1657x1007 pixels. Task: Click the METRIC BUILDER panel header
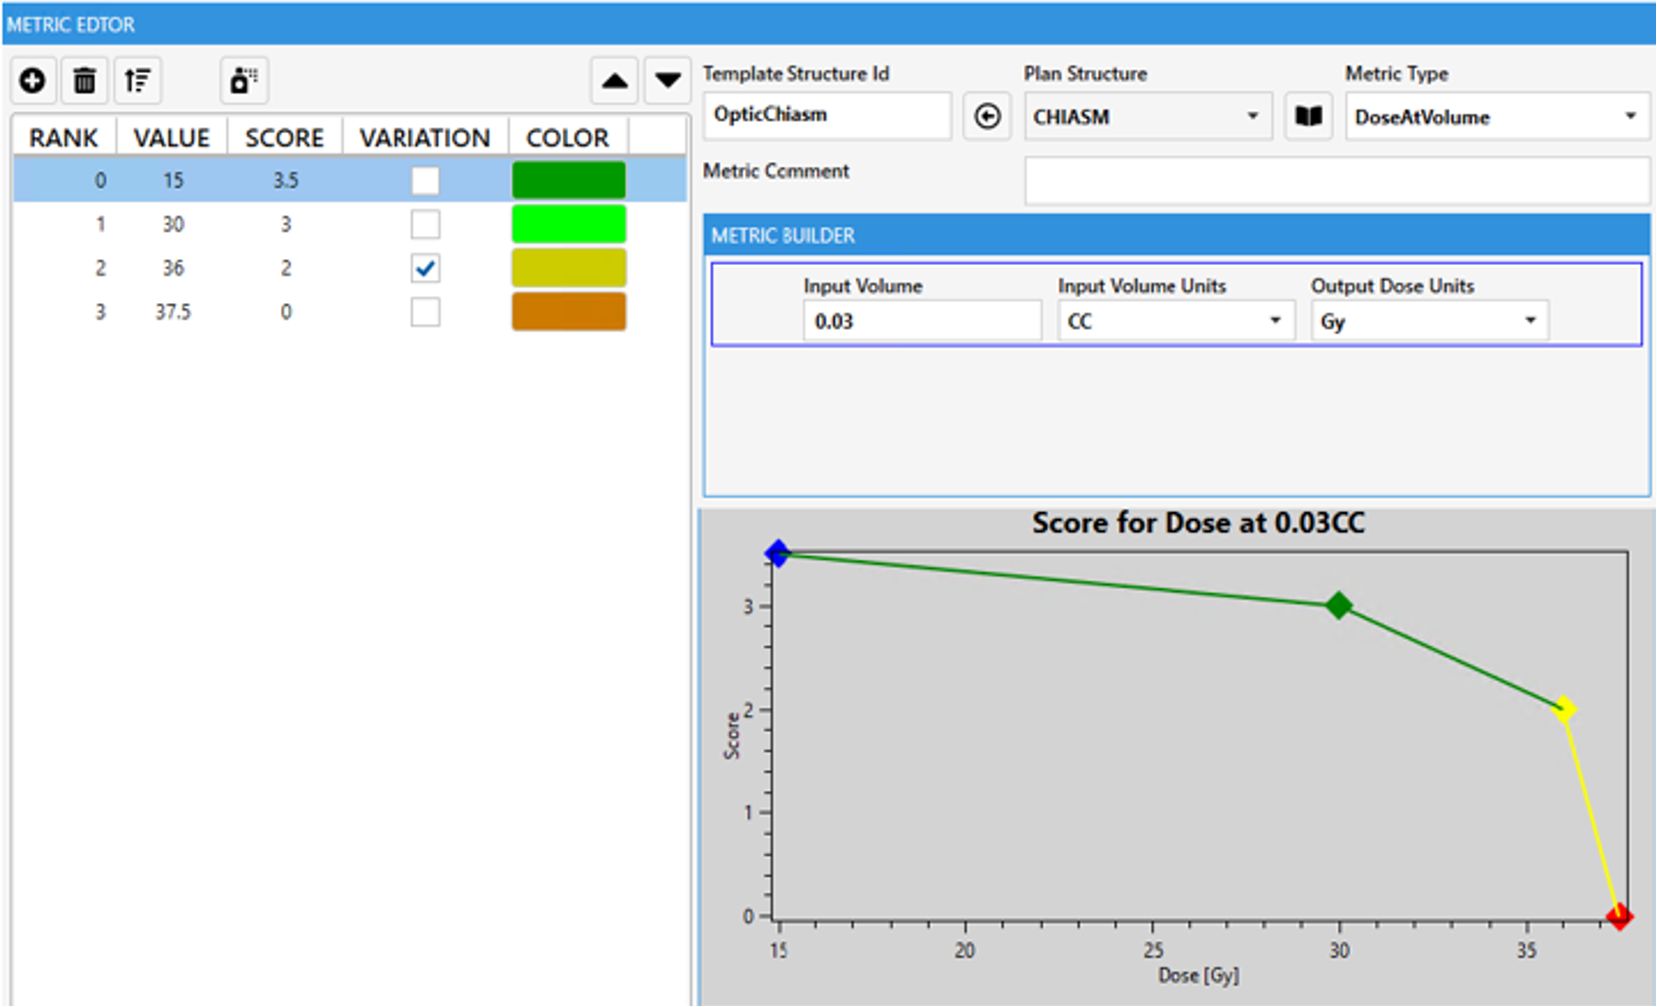click(x=1176, y=235)
